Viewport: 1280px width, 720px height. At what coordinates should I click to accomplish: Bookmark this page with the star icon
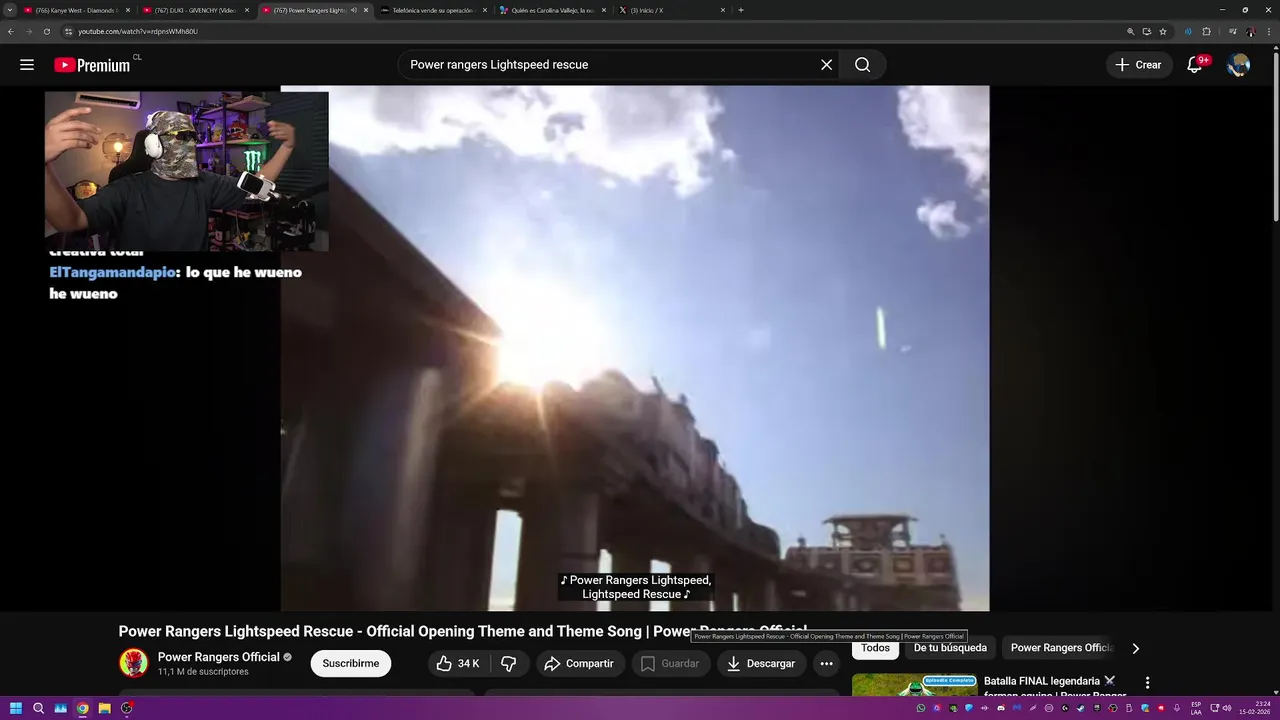pyautogui.click(x=1163, y=31)
